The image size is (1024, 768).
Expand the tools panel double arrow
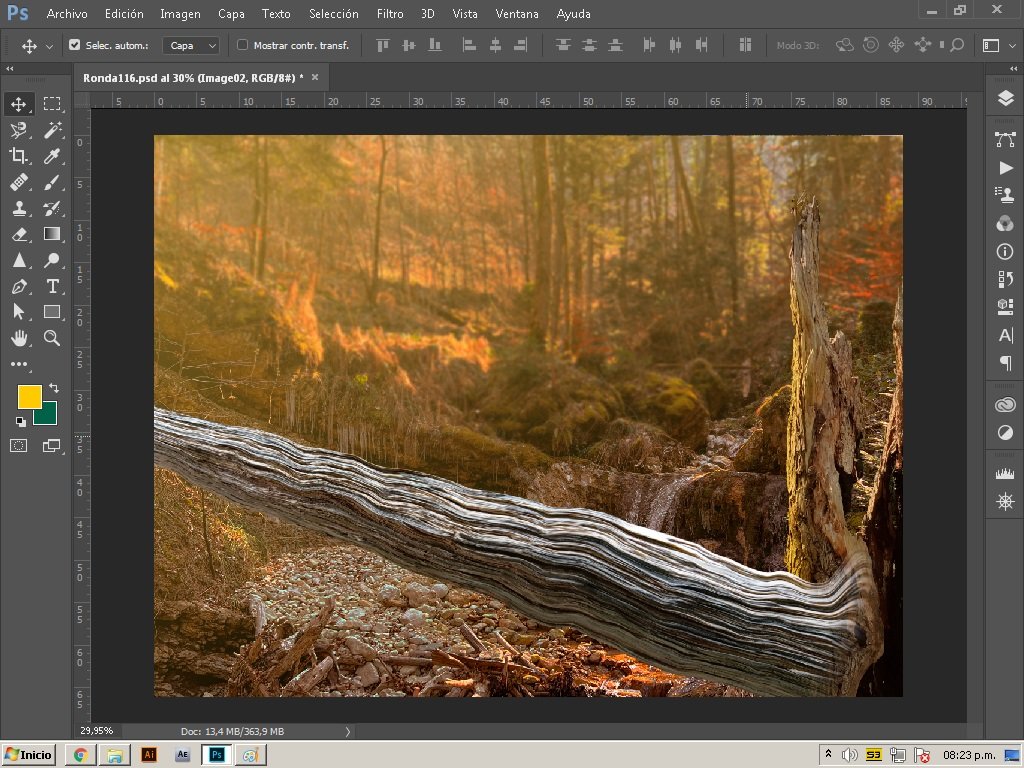[10, 69]
